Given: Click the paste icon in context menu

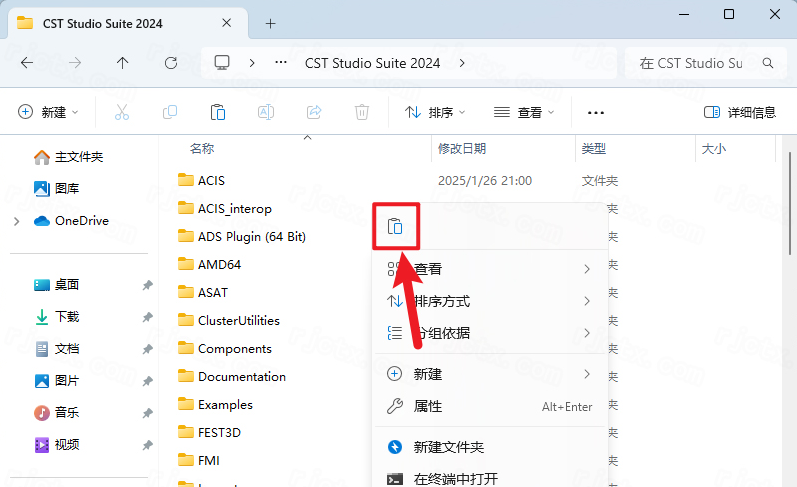Looking at the screenshot, I should pos(395,226).
